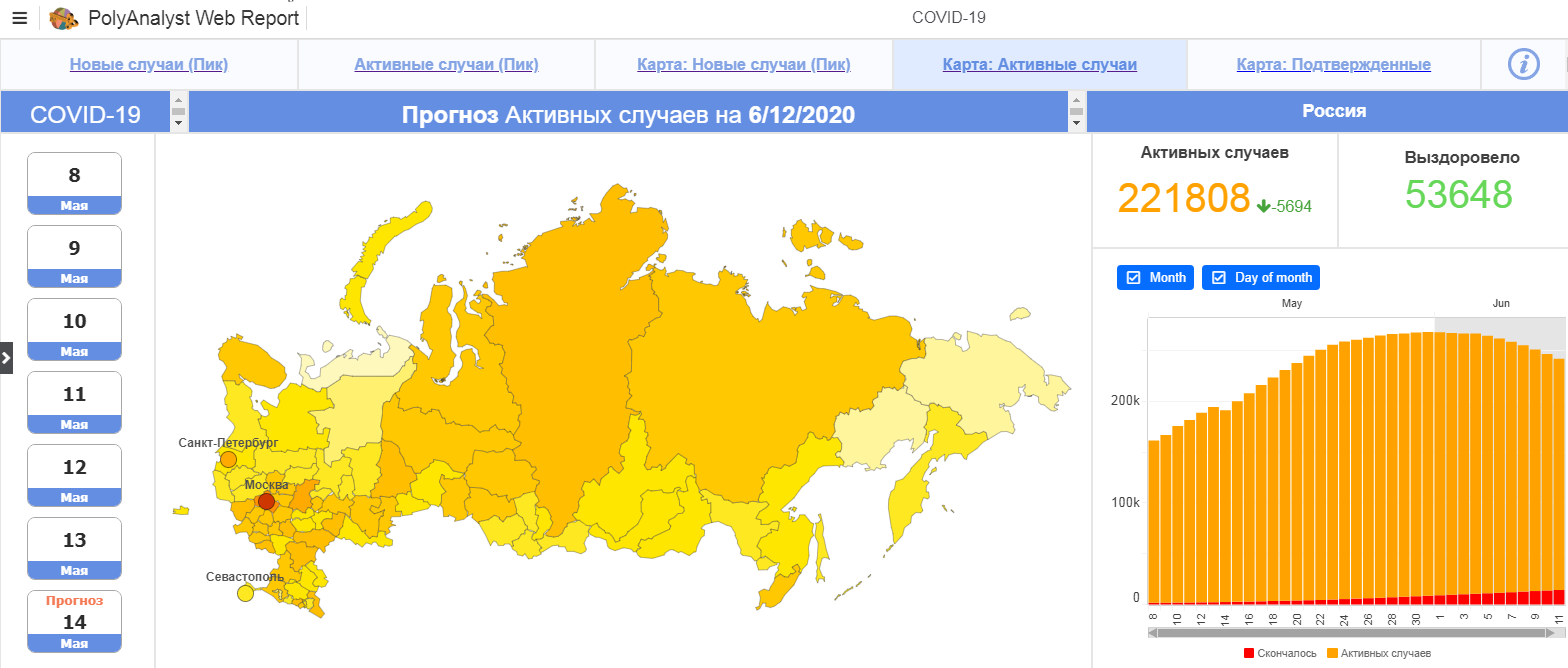1568x668 pixels.
Task: Click up arrow beside COVID-19 header
Action: (x=179, y=100)
